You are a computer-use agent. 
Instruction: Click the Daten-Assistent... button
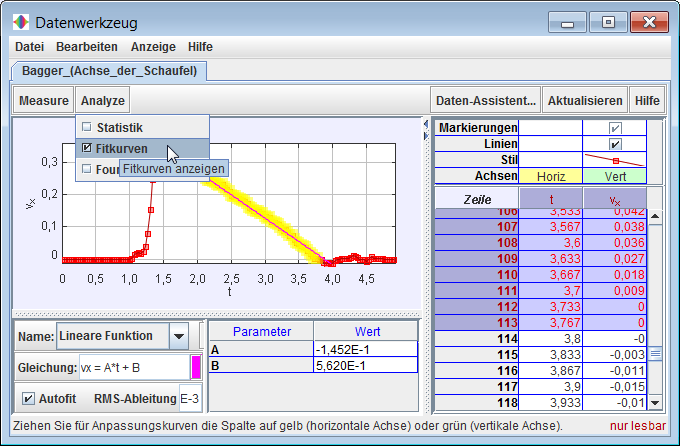click(x=486, y=101)
